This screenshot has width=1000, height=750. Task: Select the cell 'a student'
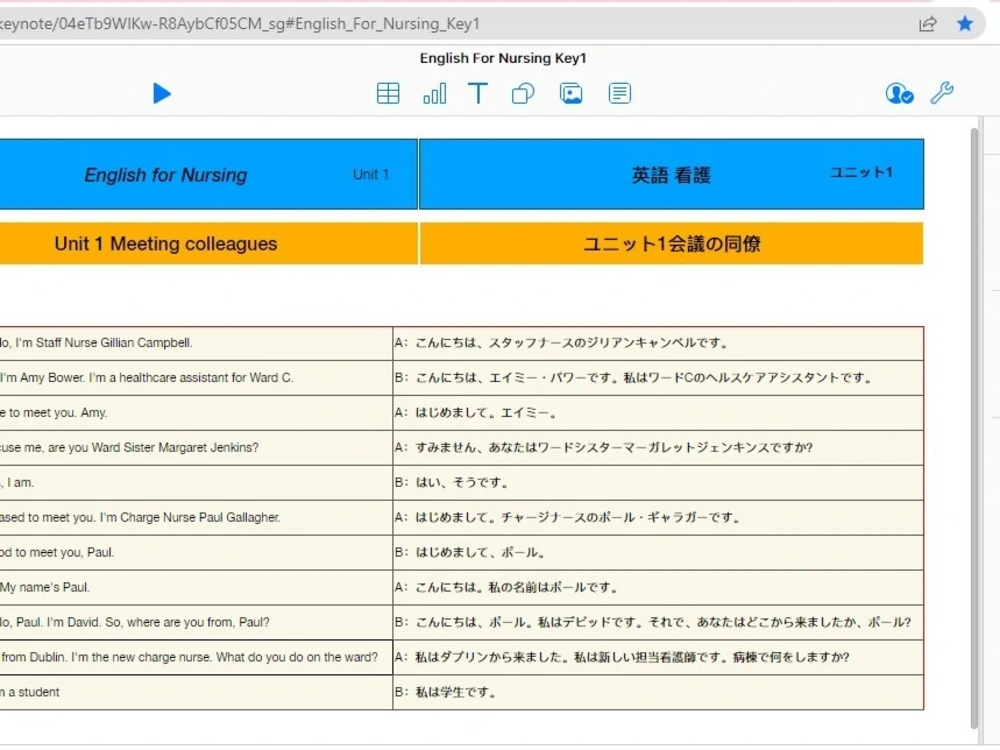coord(196,693)
